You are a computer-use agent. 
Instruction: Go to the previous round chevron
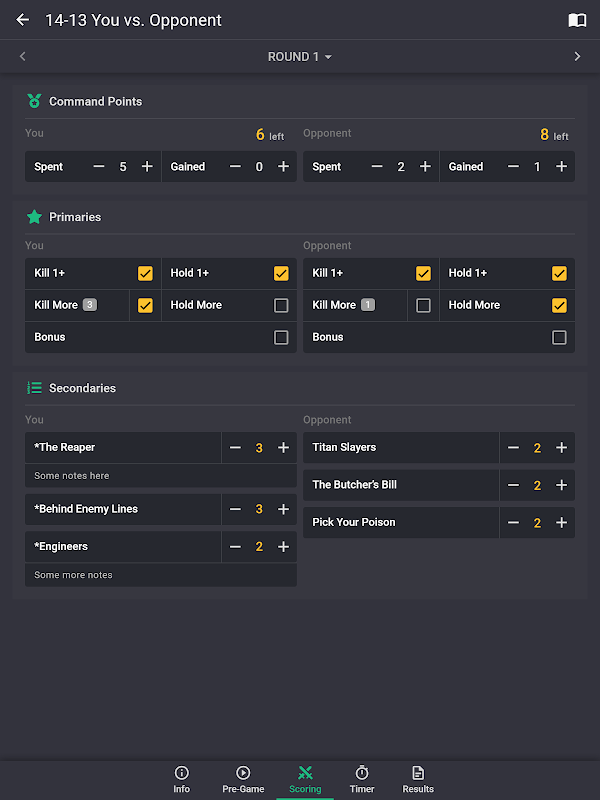(x=23, y=57)
